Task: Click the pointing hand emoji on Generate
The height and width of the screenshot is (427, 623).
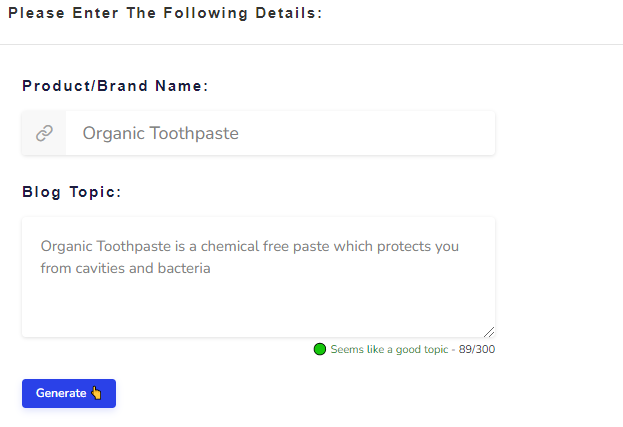Action: pyautogui.click(x=96, y=393)
